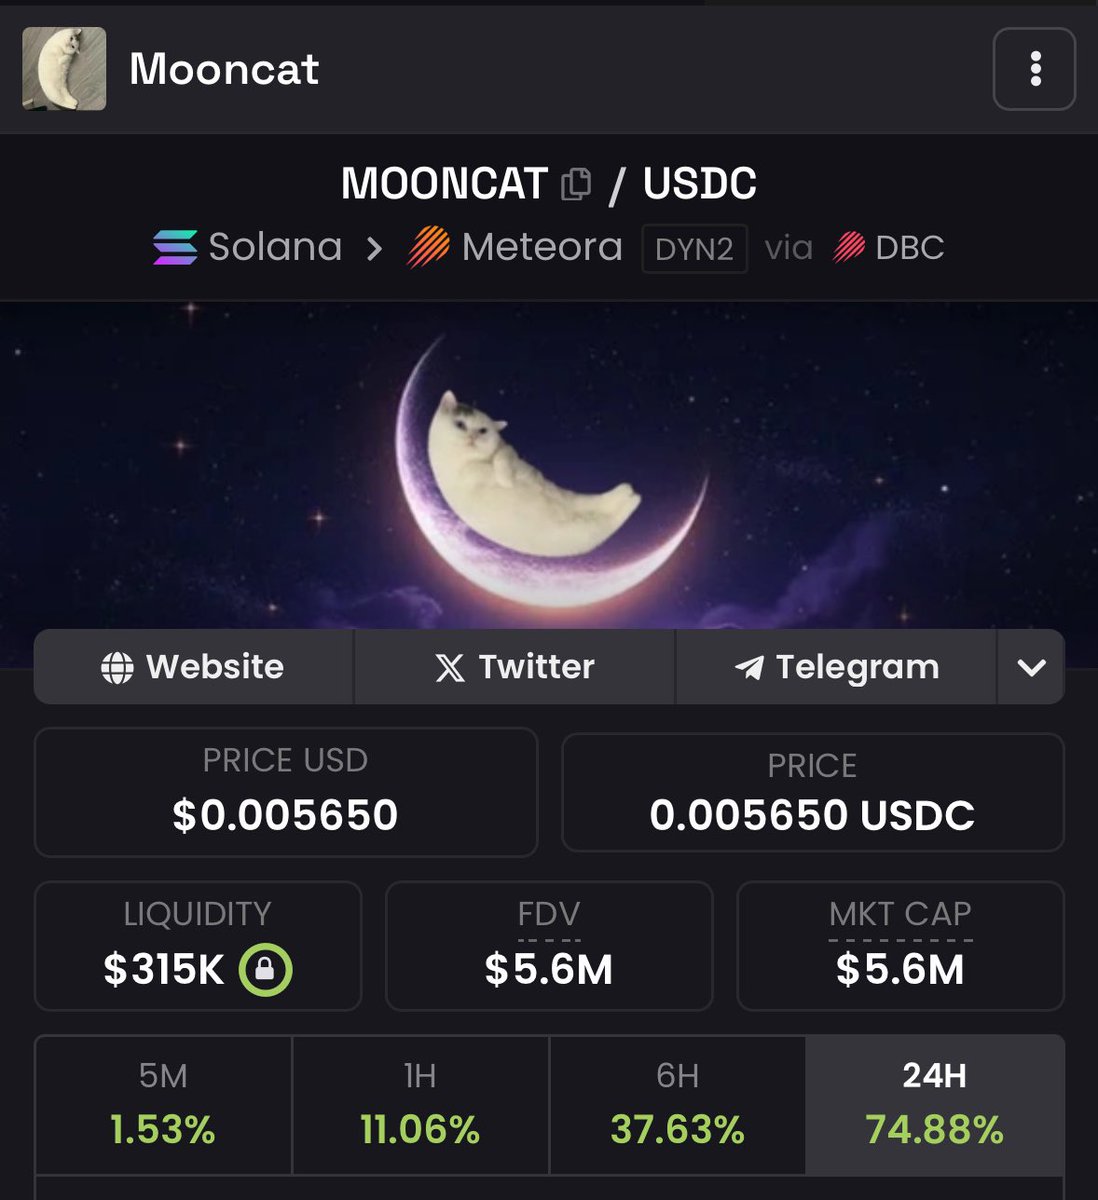Viewport: 1098px width, 1200px height.
Task: Copy the MOONCAT token address
Action: pyautogui.click(x=576, y=184)
